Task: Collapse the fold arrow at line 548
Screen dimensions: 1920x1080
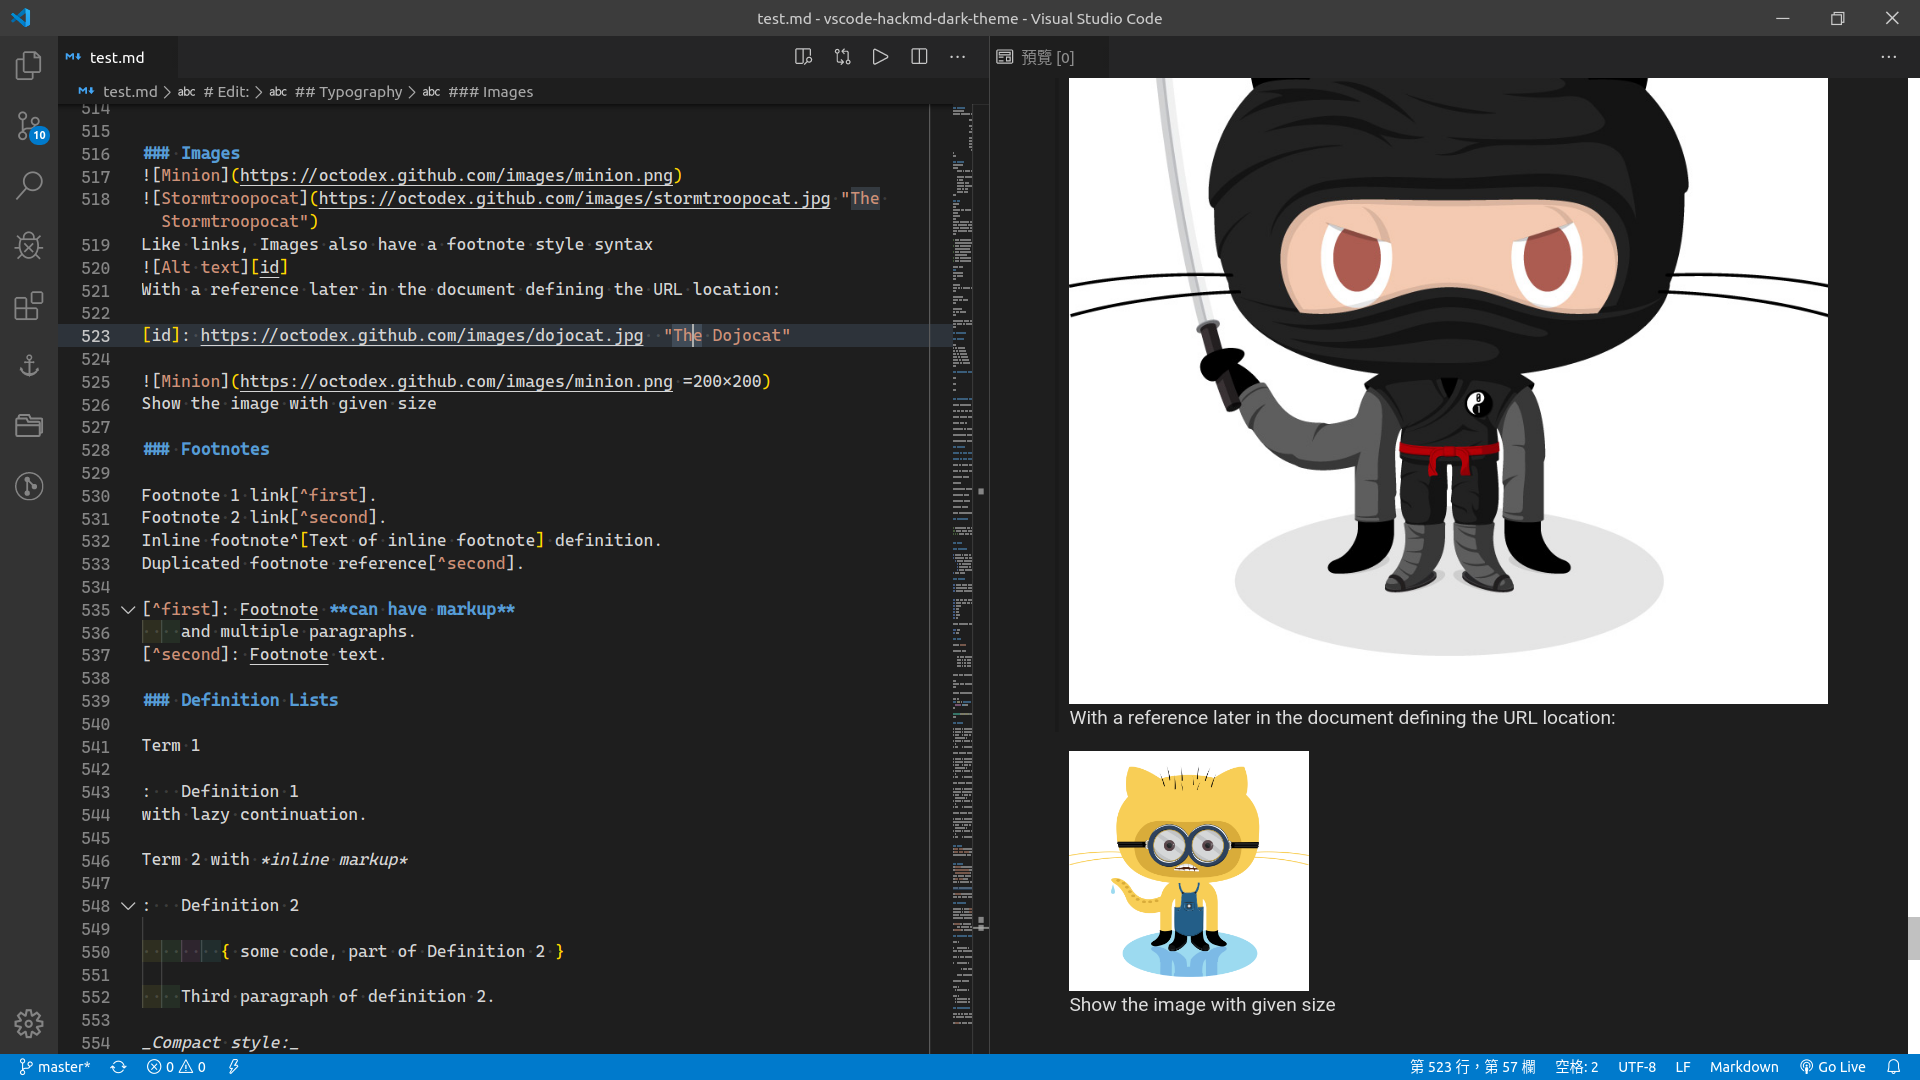Action: click(x=128, y=906)
